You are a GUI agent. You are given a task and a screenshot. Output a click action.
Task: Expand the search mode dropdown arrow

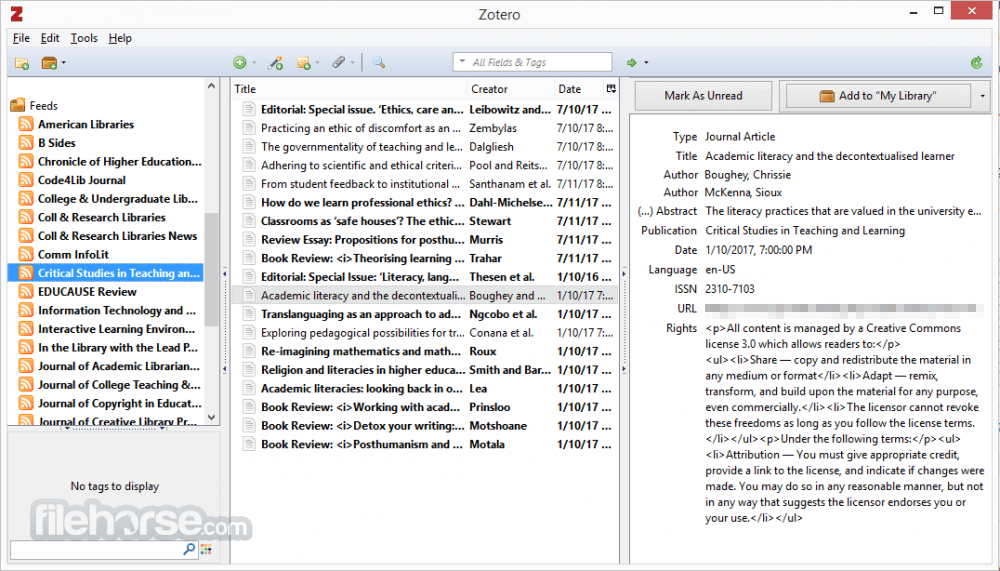click(x=463, y=62)
